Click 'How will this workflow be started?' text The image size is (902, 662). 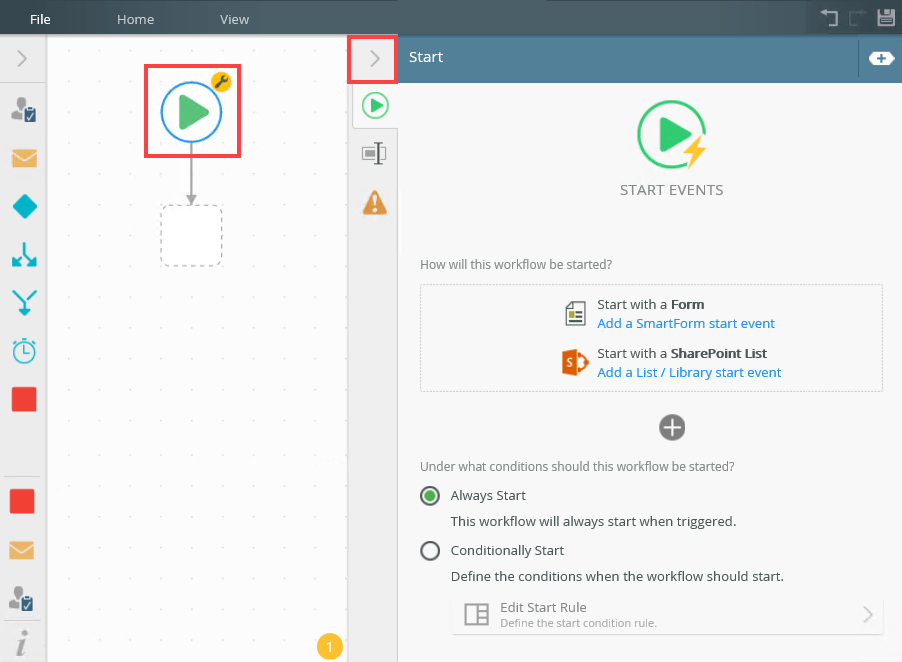(516, 265)
